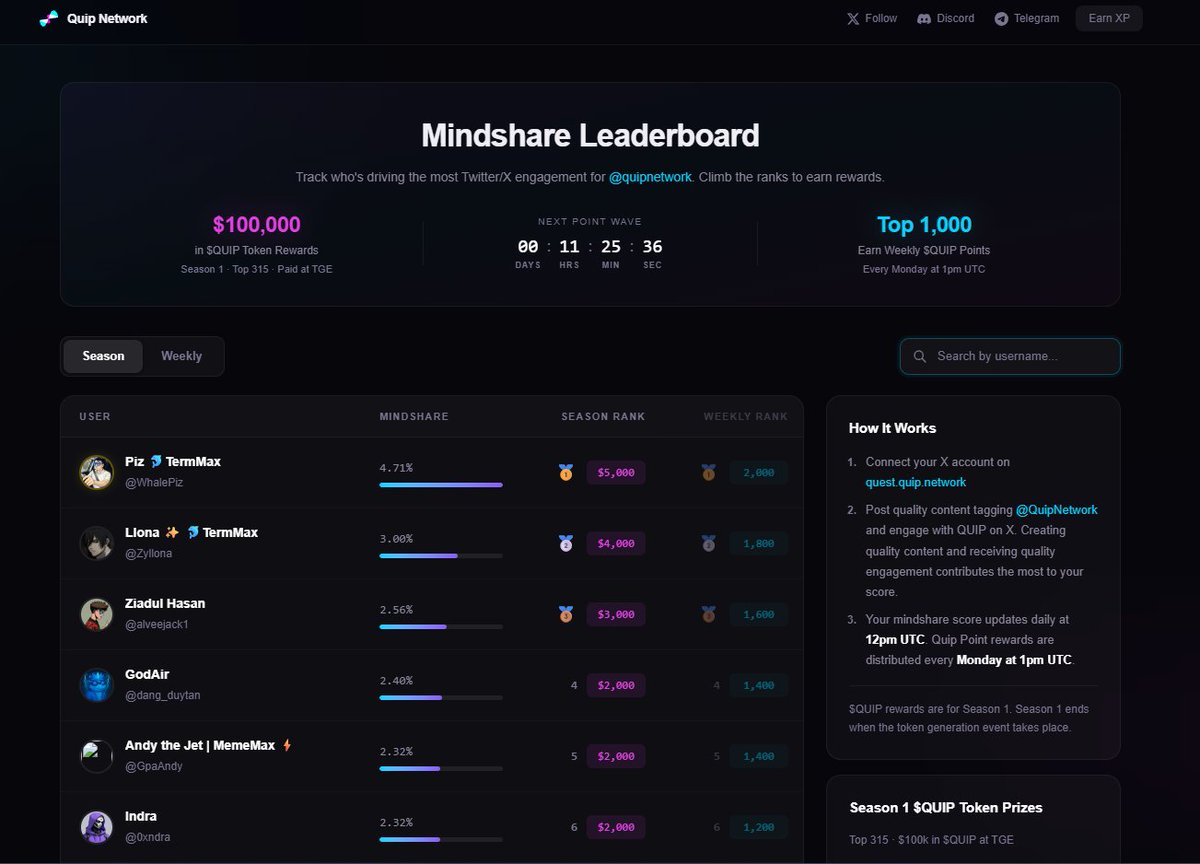Open the @quipnetwork link in subtitle
Image resolution: width=1200 pixels, height=864 pixels.
pos(650,177)
